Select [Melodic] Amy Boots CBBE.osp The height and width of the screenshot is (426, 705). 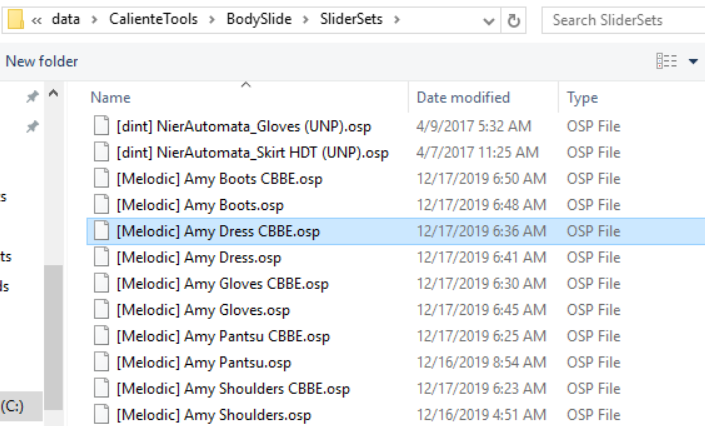(219, 179)
